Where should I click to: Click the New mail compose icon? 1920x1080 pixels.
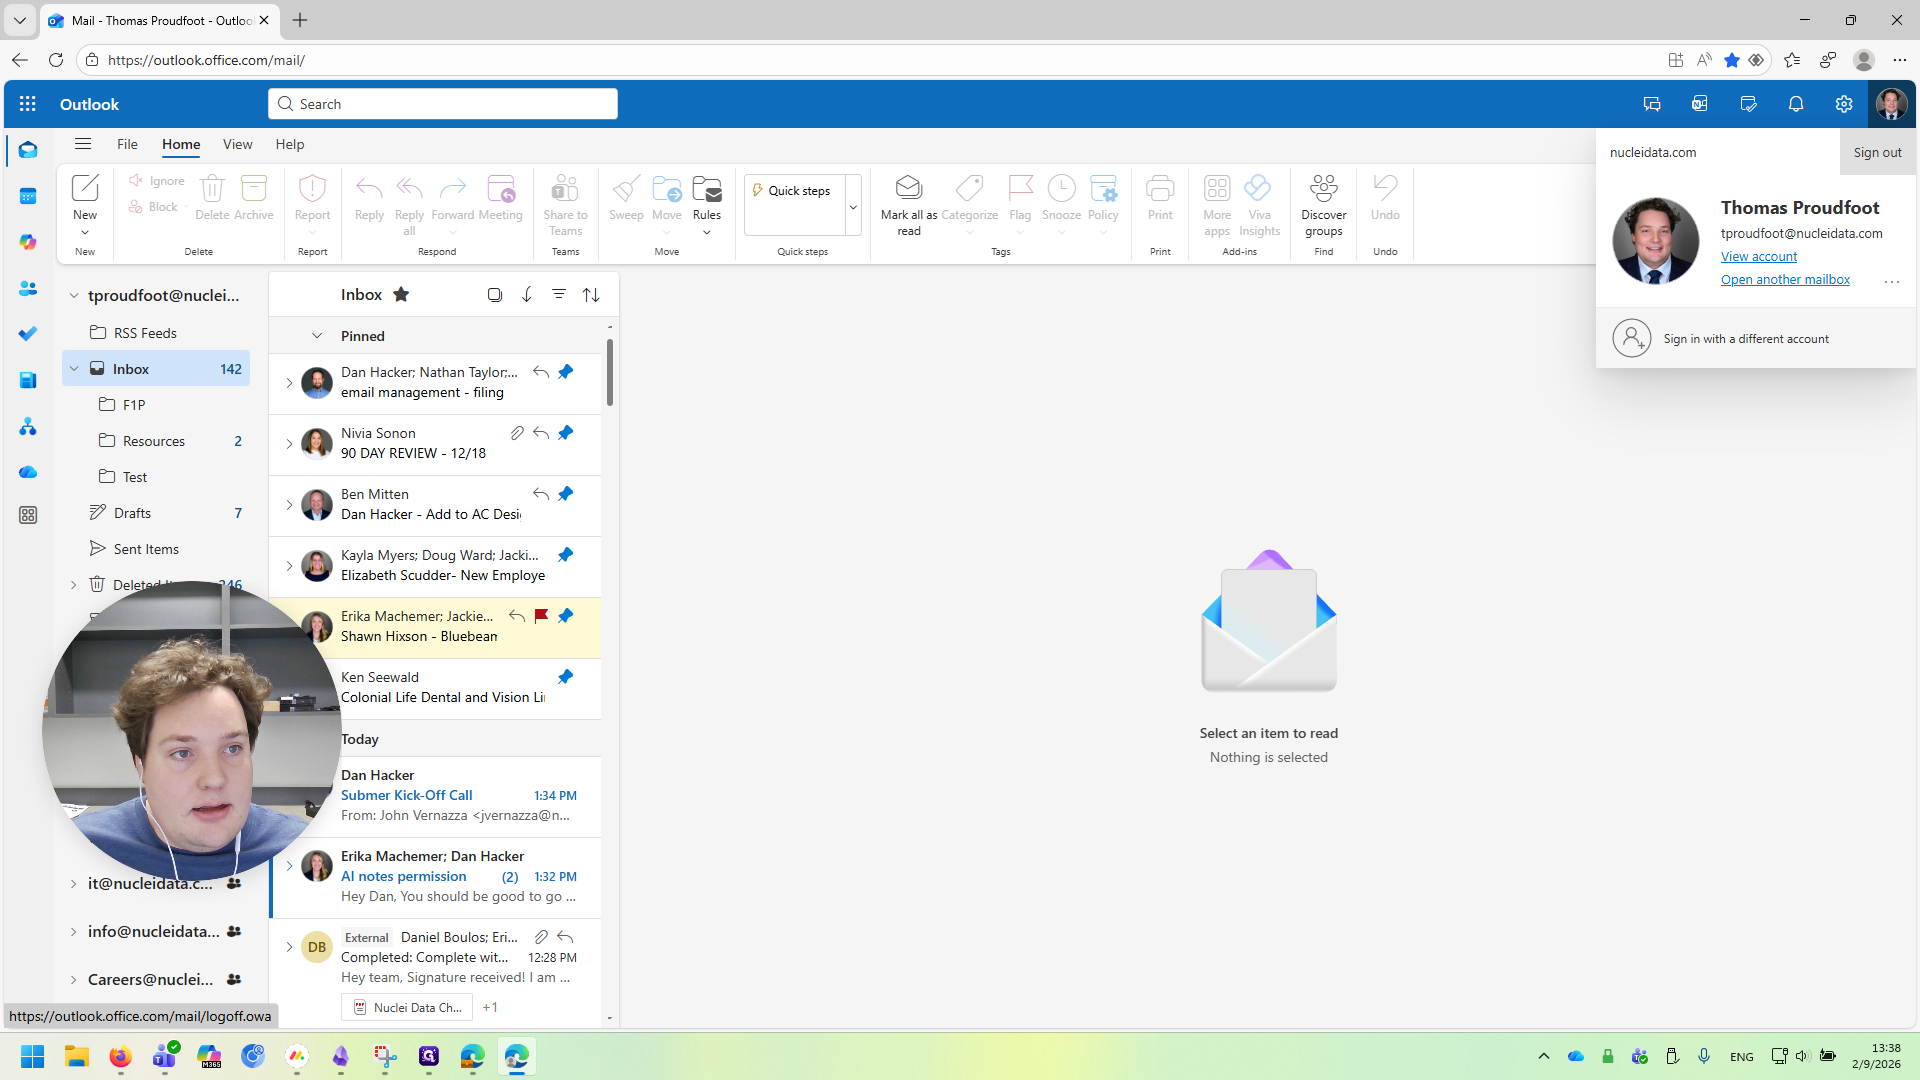click(x=85, y=188)
